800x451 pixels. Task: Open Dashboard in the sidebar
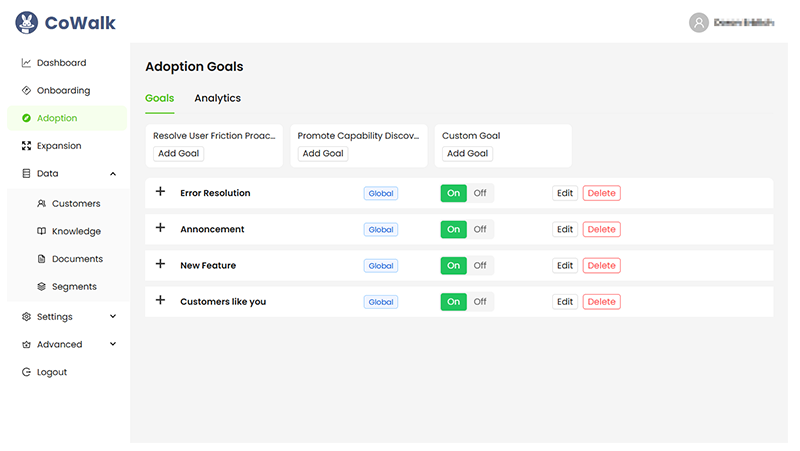67,63
